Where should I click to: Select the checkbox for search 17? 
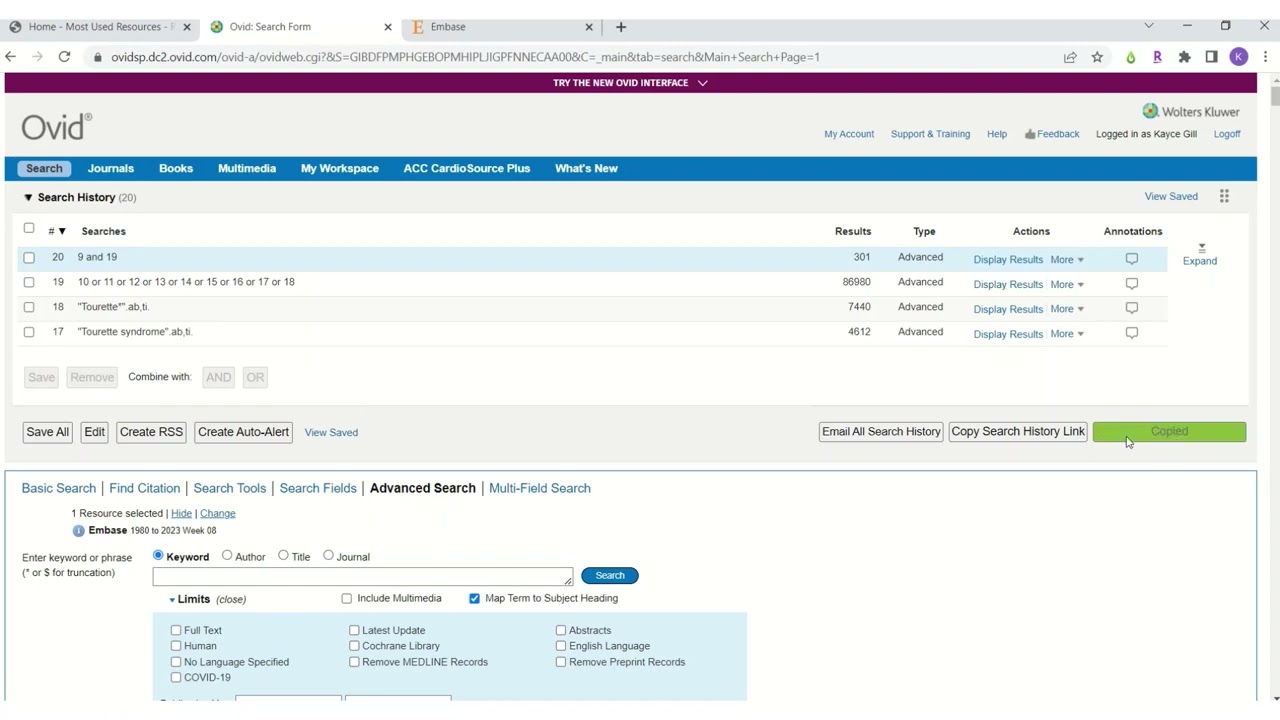(29, 332)
